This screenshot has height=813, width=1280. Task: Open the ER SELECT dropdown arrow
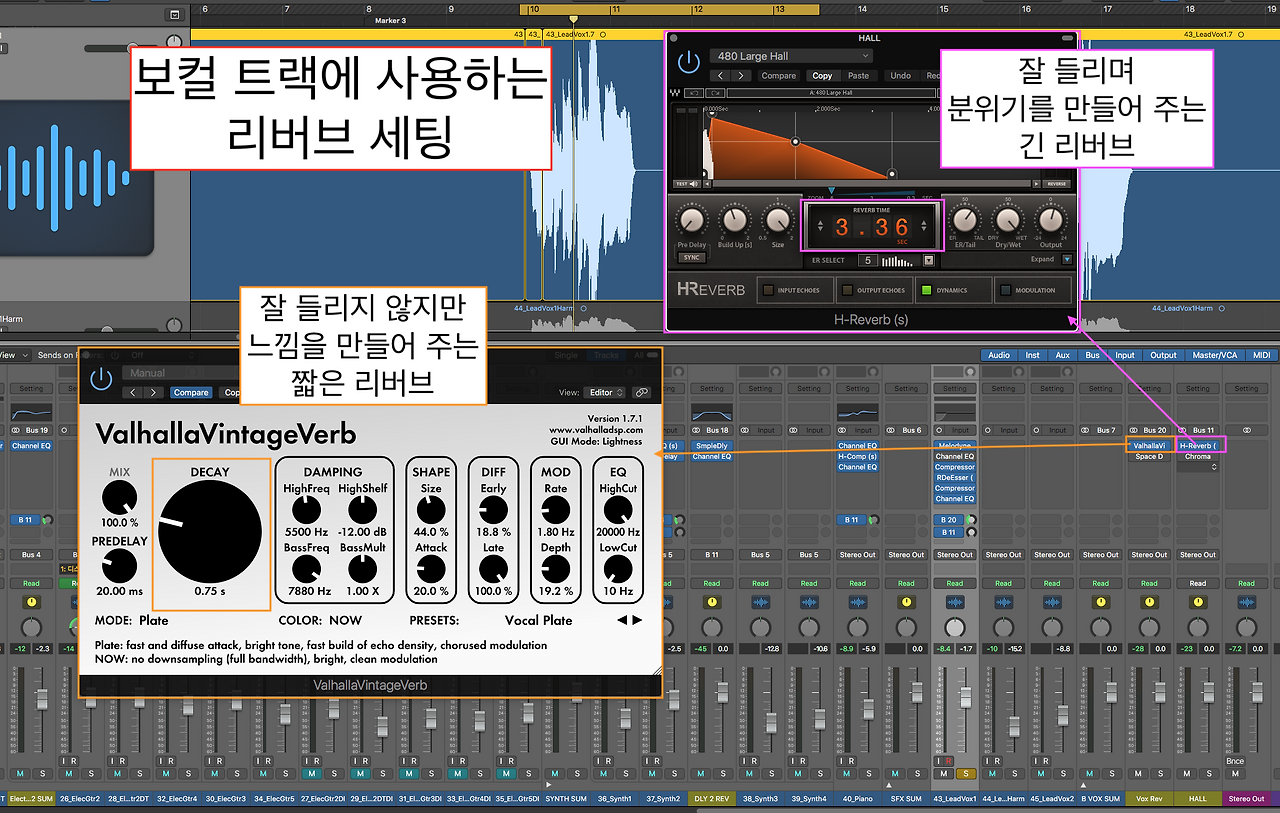pyautogui.click(x=929, y=260)
